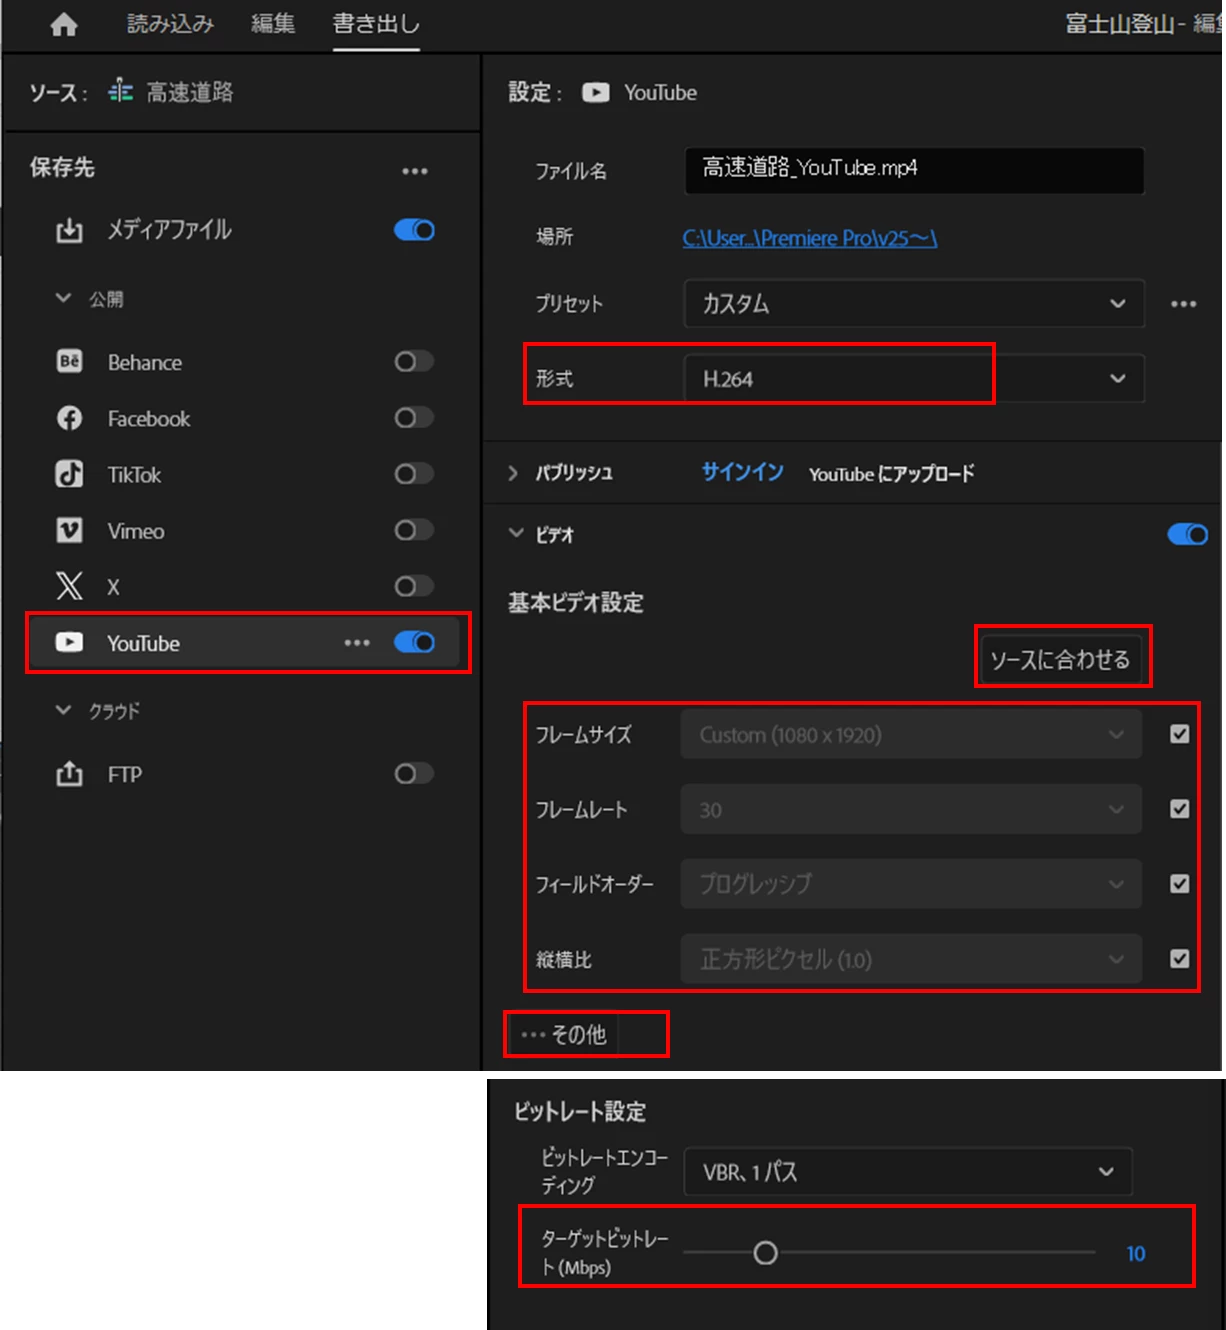Open フィールドオーダー dropdown
This screenshot has width=1226, height=1330.
[911, 884]
